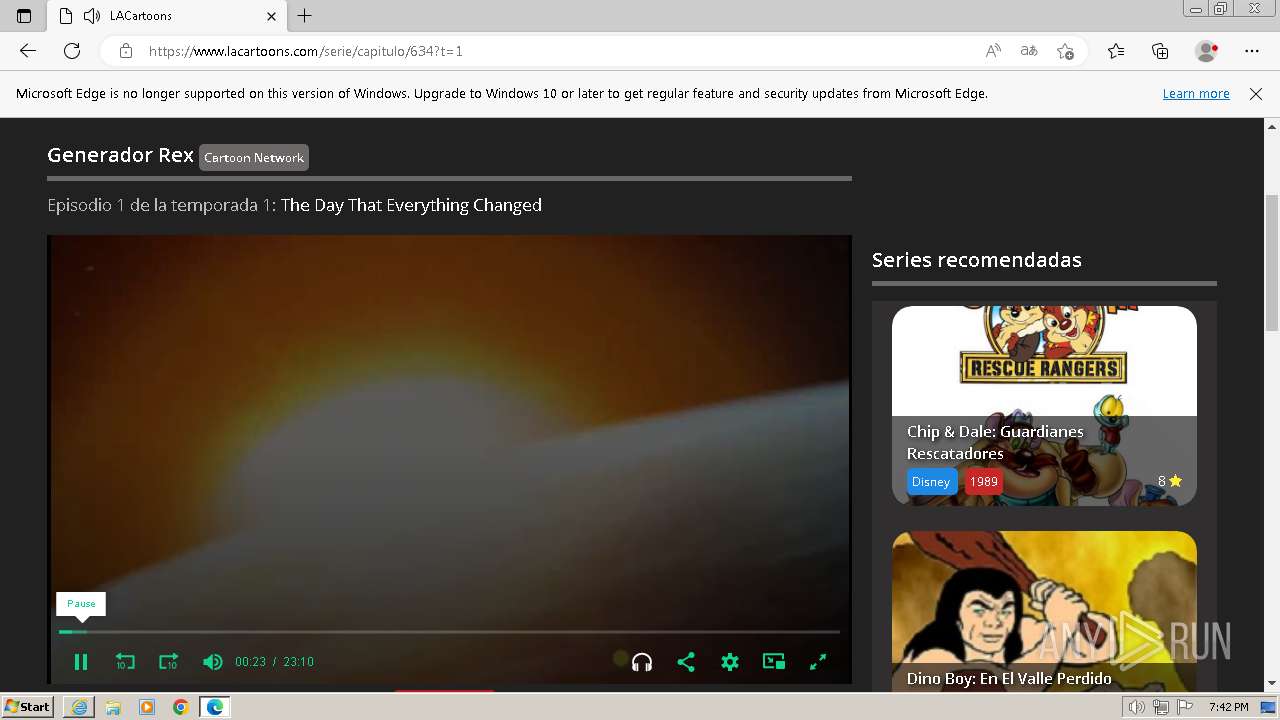
Task: Open the Chip & Dale: Guardianes Rescatadores card
Action: [1044, 405]
